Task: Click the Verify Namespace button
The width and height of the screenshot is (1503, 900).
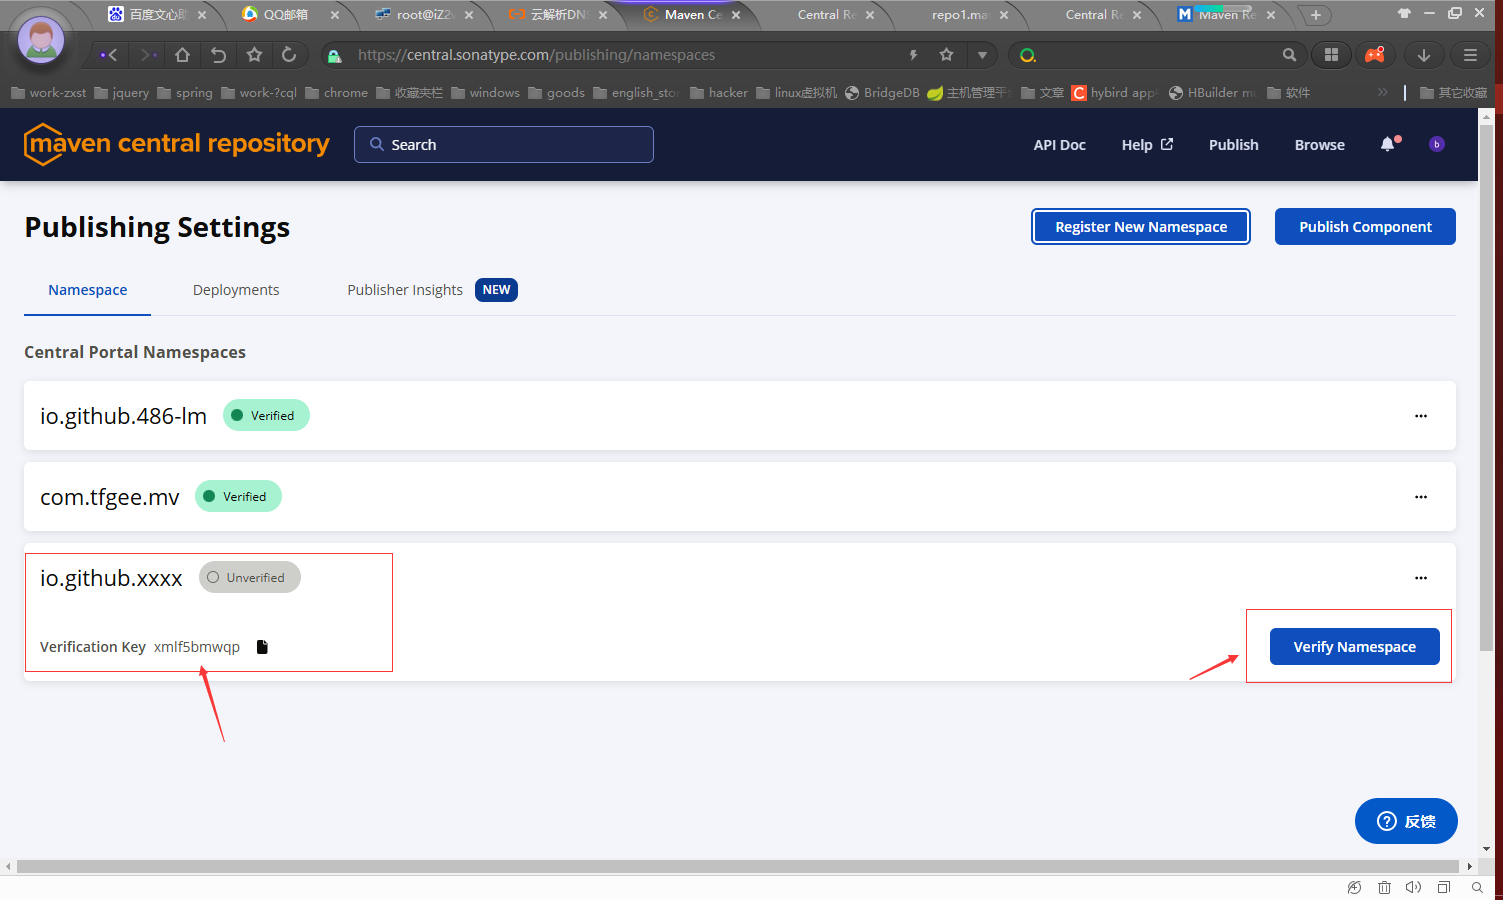Action: (x=1354, y=647)
